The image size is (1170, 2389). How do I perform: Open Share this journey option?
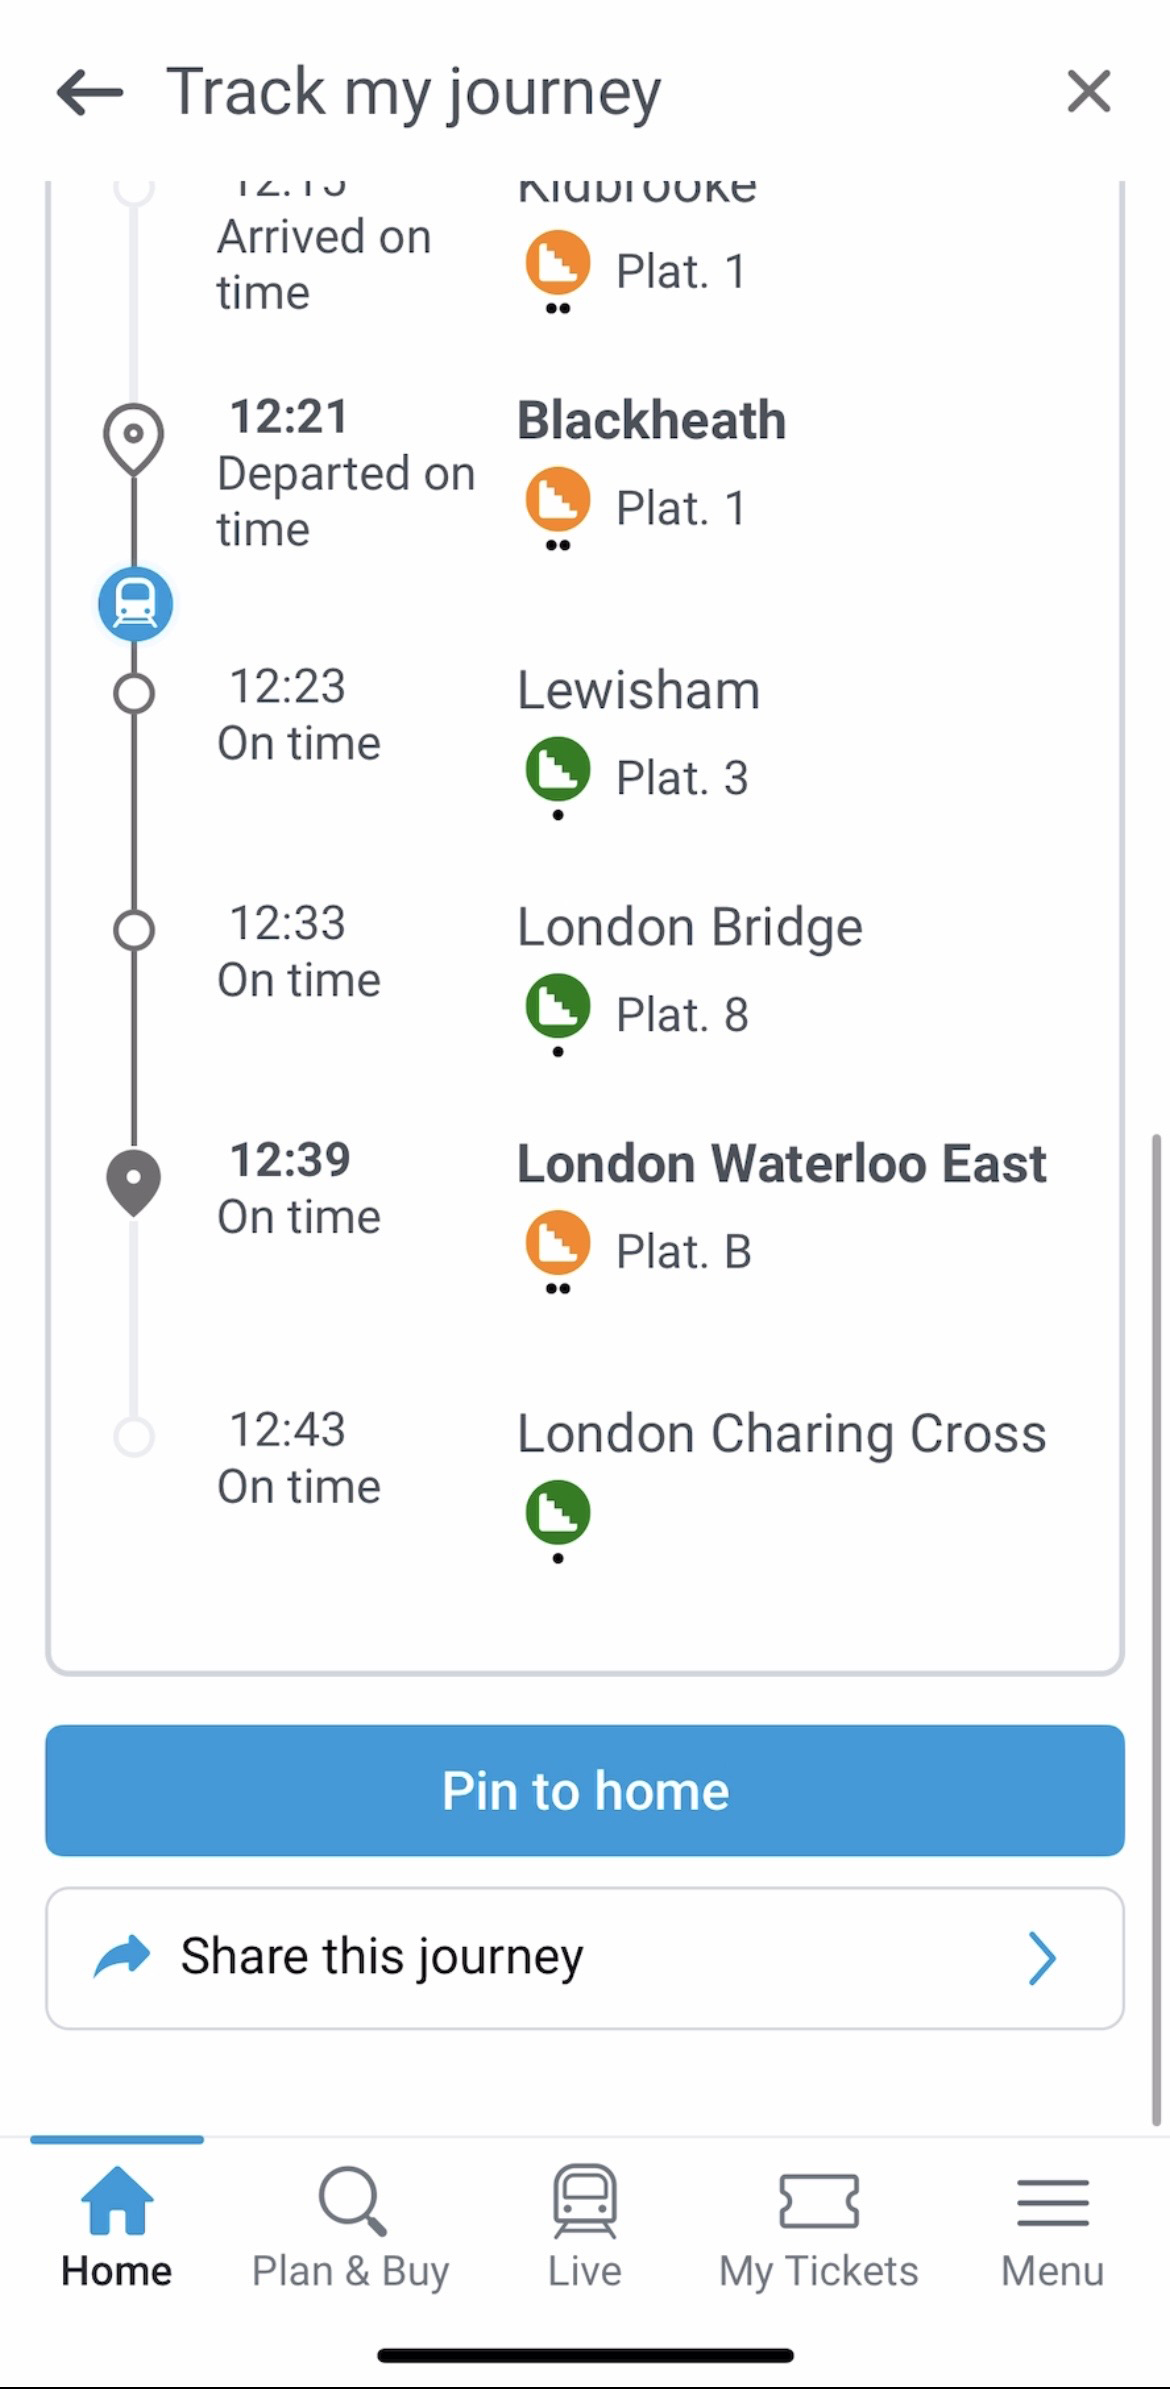click(x=584, y=1958)
